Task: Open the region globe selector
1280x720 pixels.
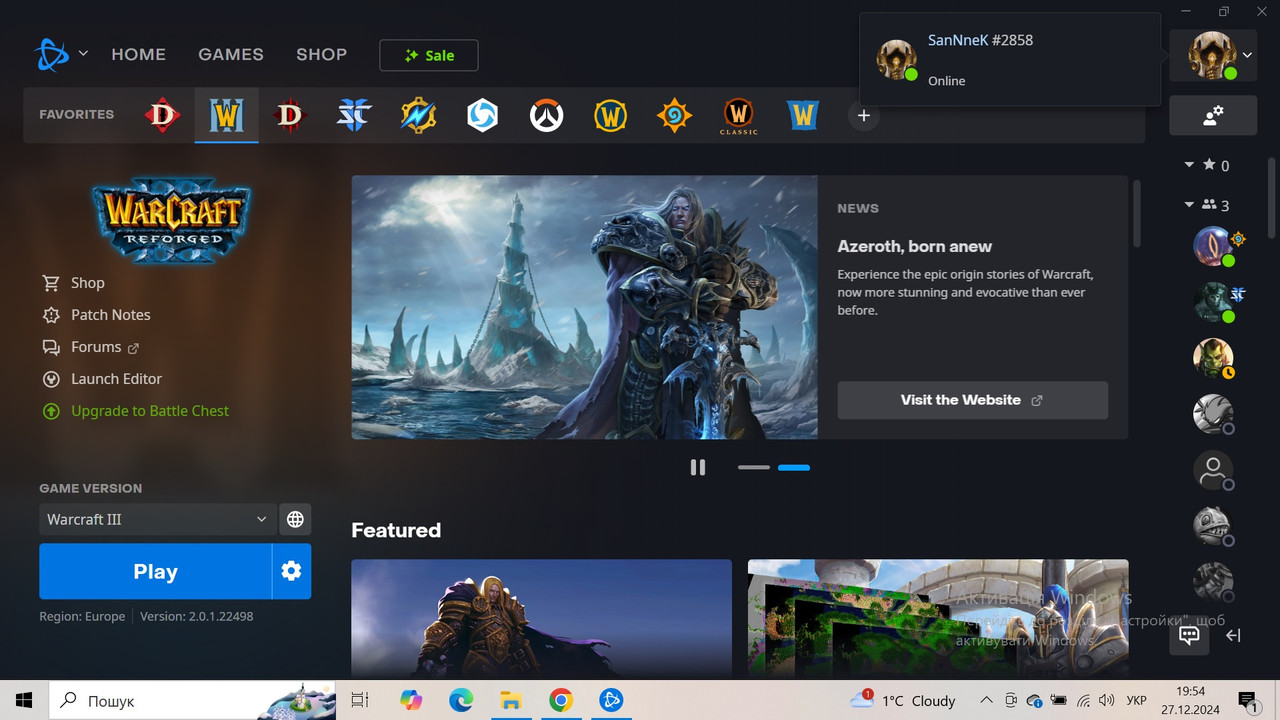Action: [x=295, y=519]
